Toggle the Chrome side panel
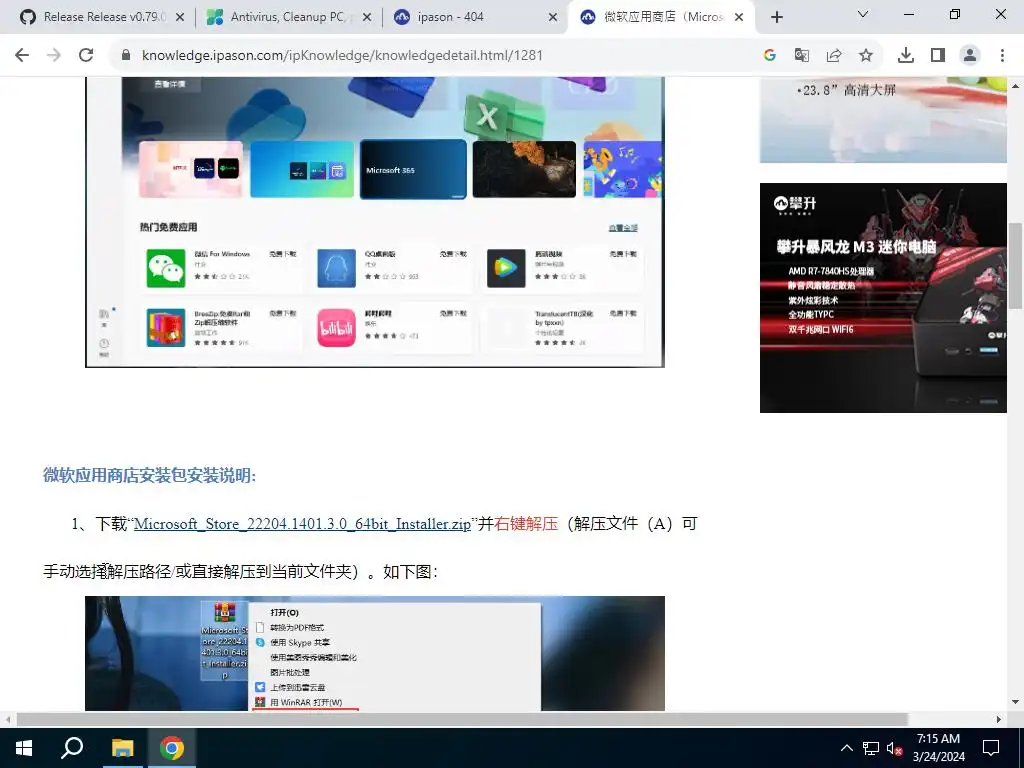 click(938, 56)
